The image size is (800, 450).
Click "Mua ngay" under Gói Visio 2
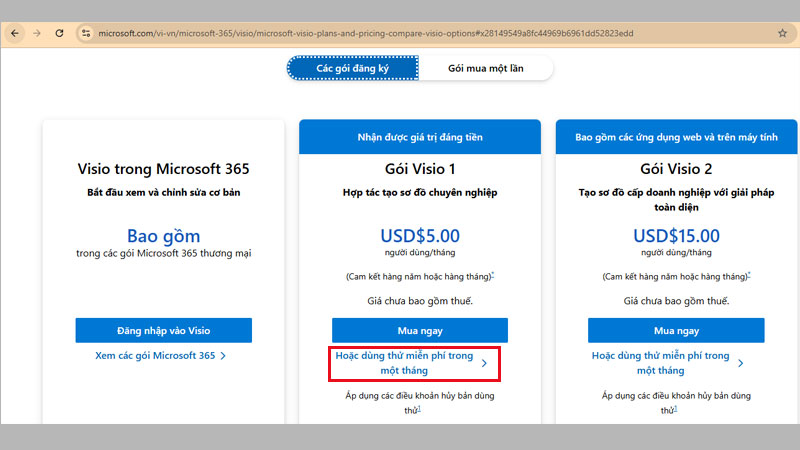pyautogui.click(x=676, y=331)
